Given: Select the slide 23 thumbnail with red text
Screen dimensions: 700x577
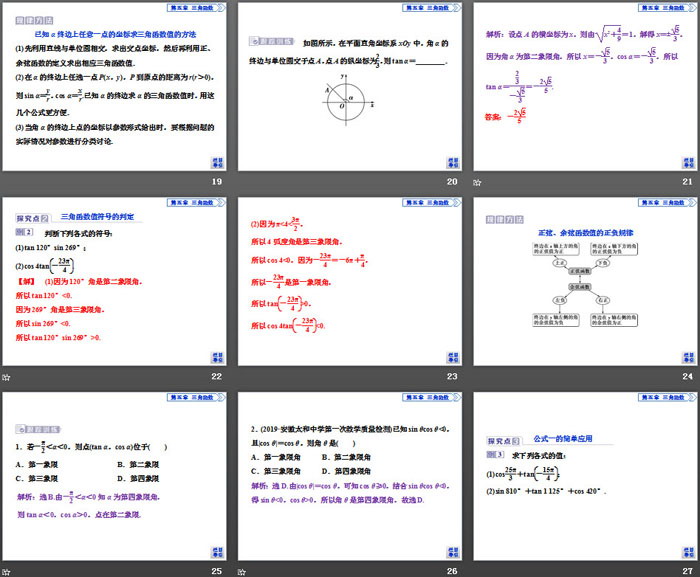Looking at the screenshot, I should 349,282.
